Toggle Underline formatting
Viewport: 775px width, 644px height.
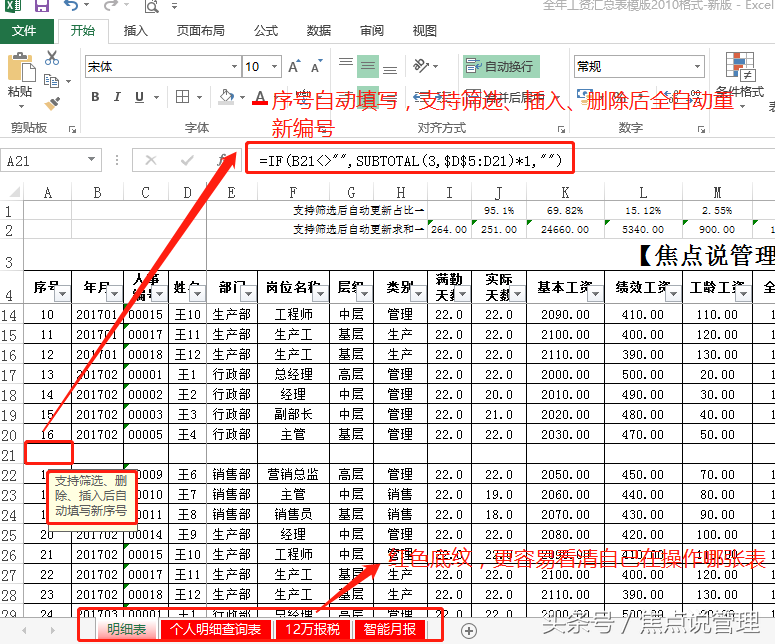139,97
